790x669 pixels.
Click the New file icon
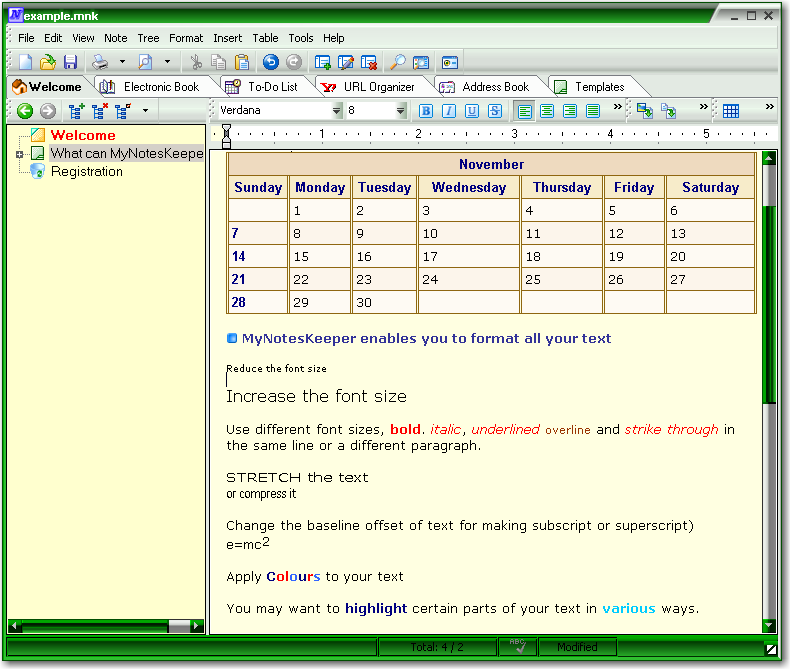coord(25,62)
